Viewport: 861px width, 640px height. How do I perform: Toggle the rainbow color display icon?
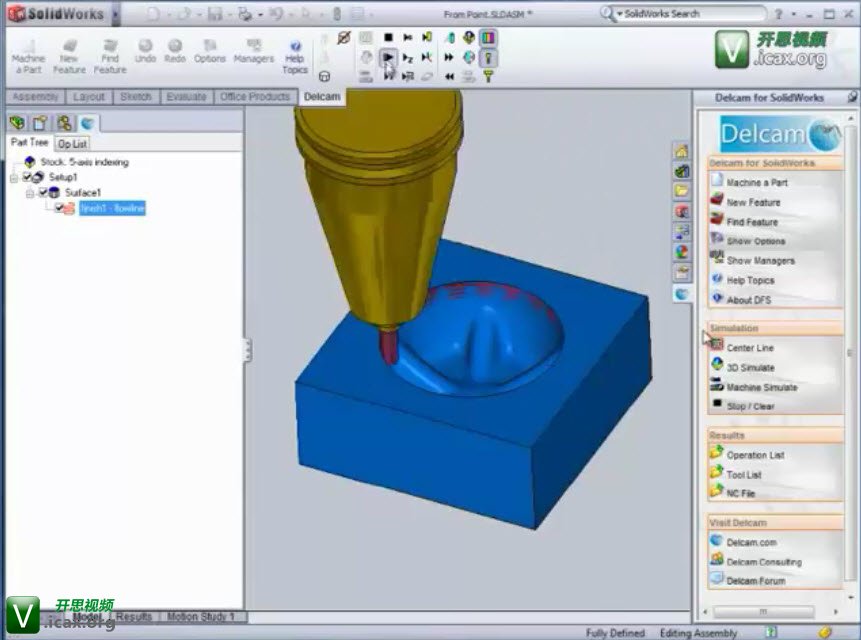(x=488, y=37)
